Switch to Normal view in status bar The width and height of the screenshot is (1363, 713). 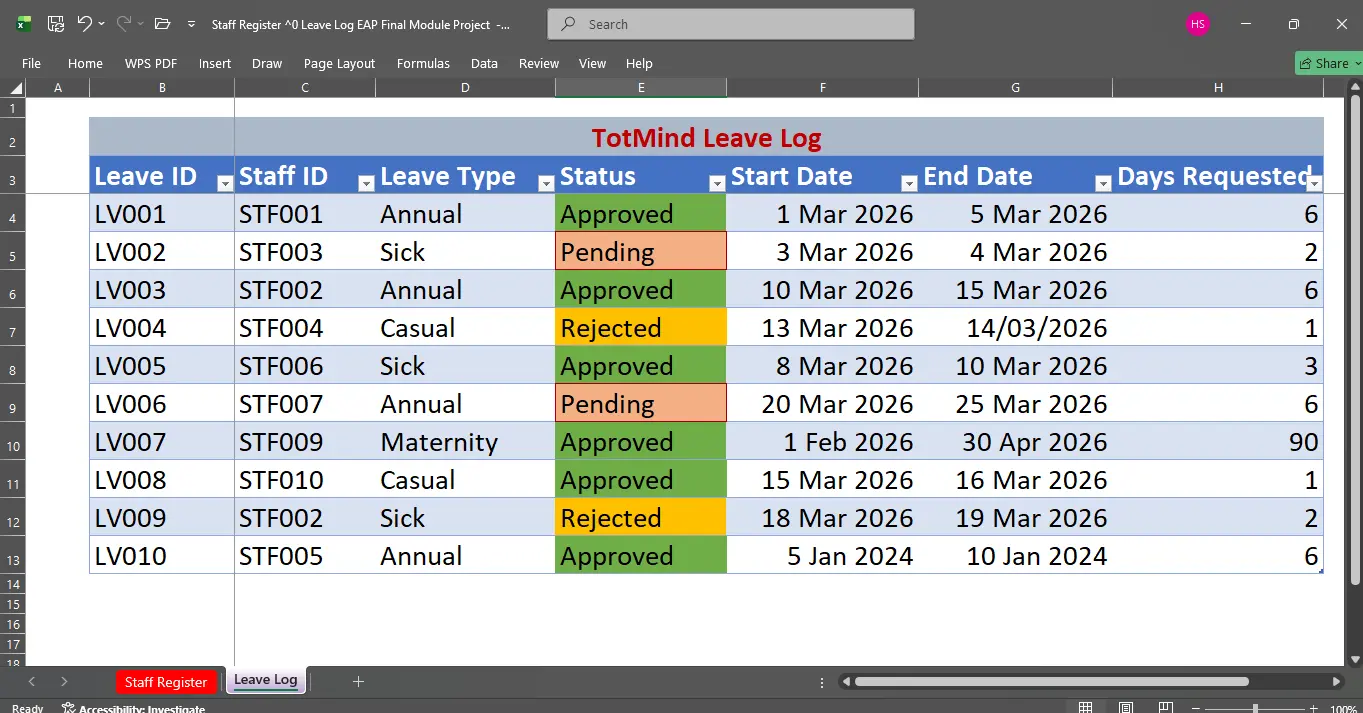(x=1085, y=708)
